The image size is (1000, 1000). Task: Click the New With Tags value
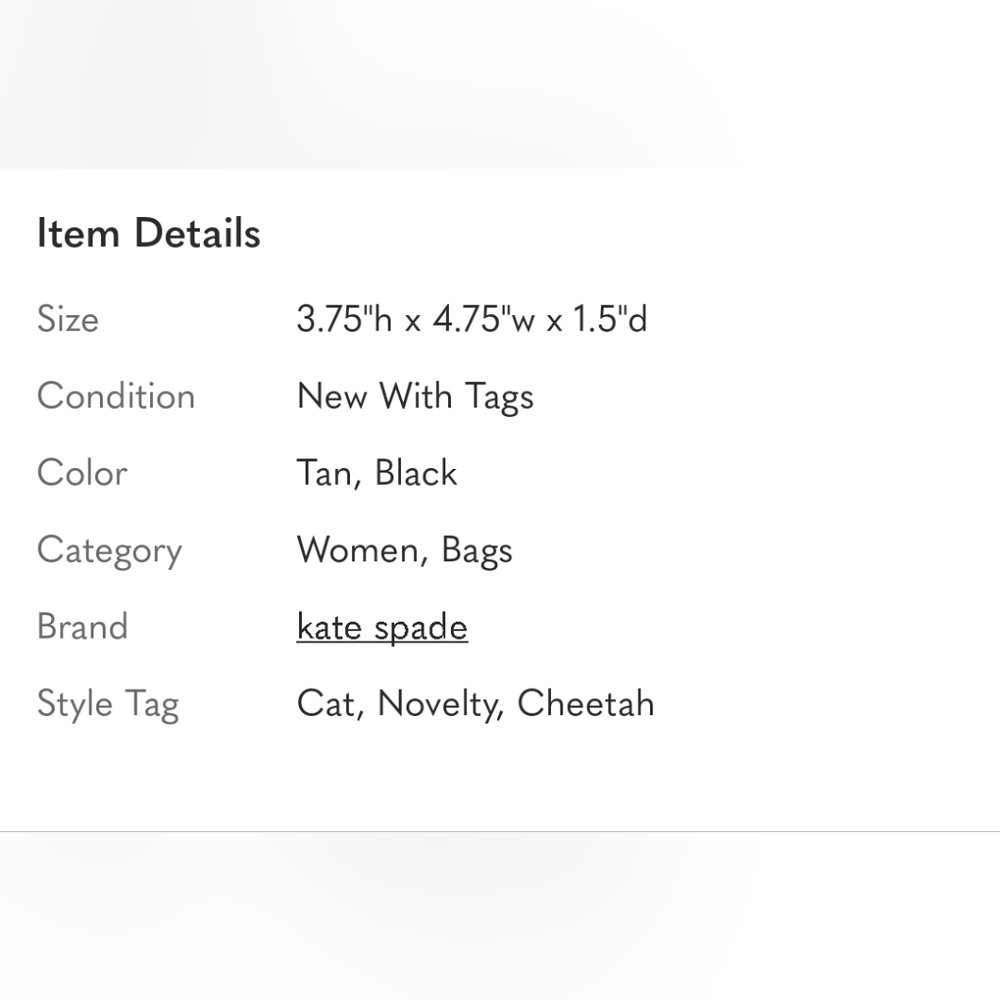click(x=415, y=397)
